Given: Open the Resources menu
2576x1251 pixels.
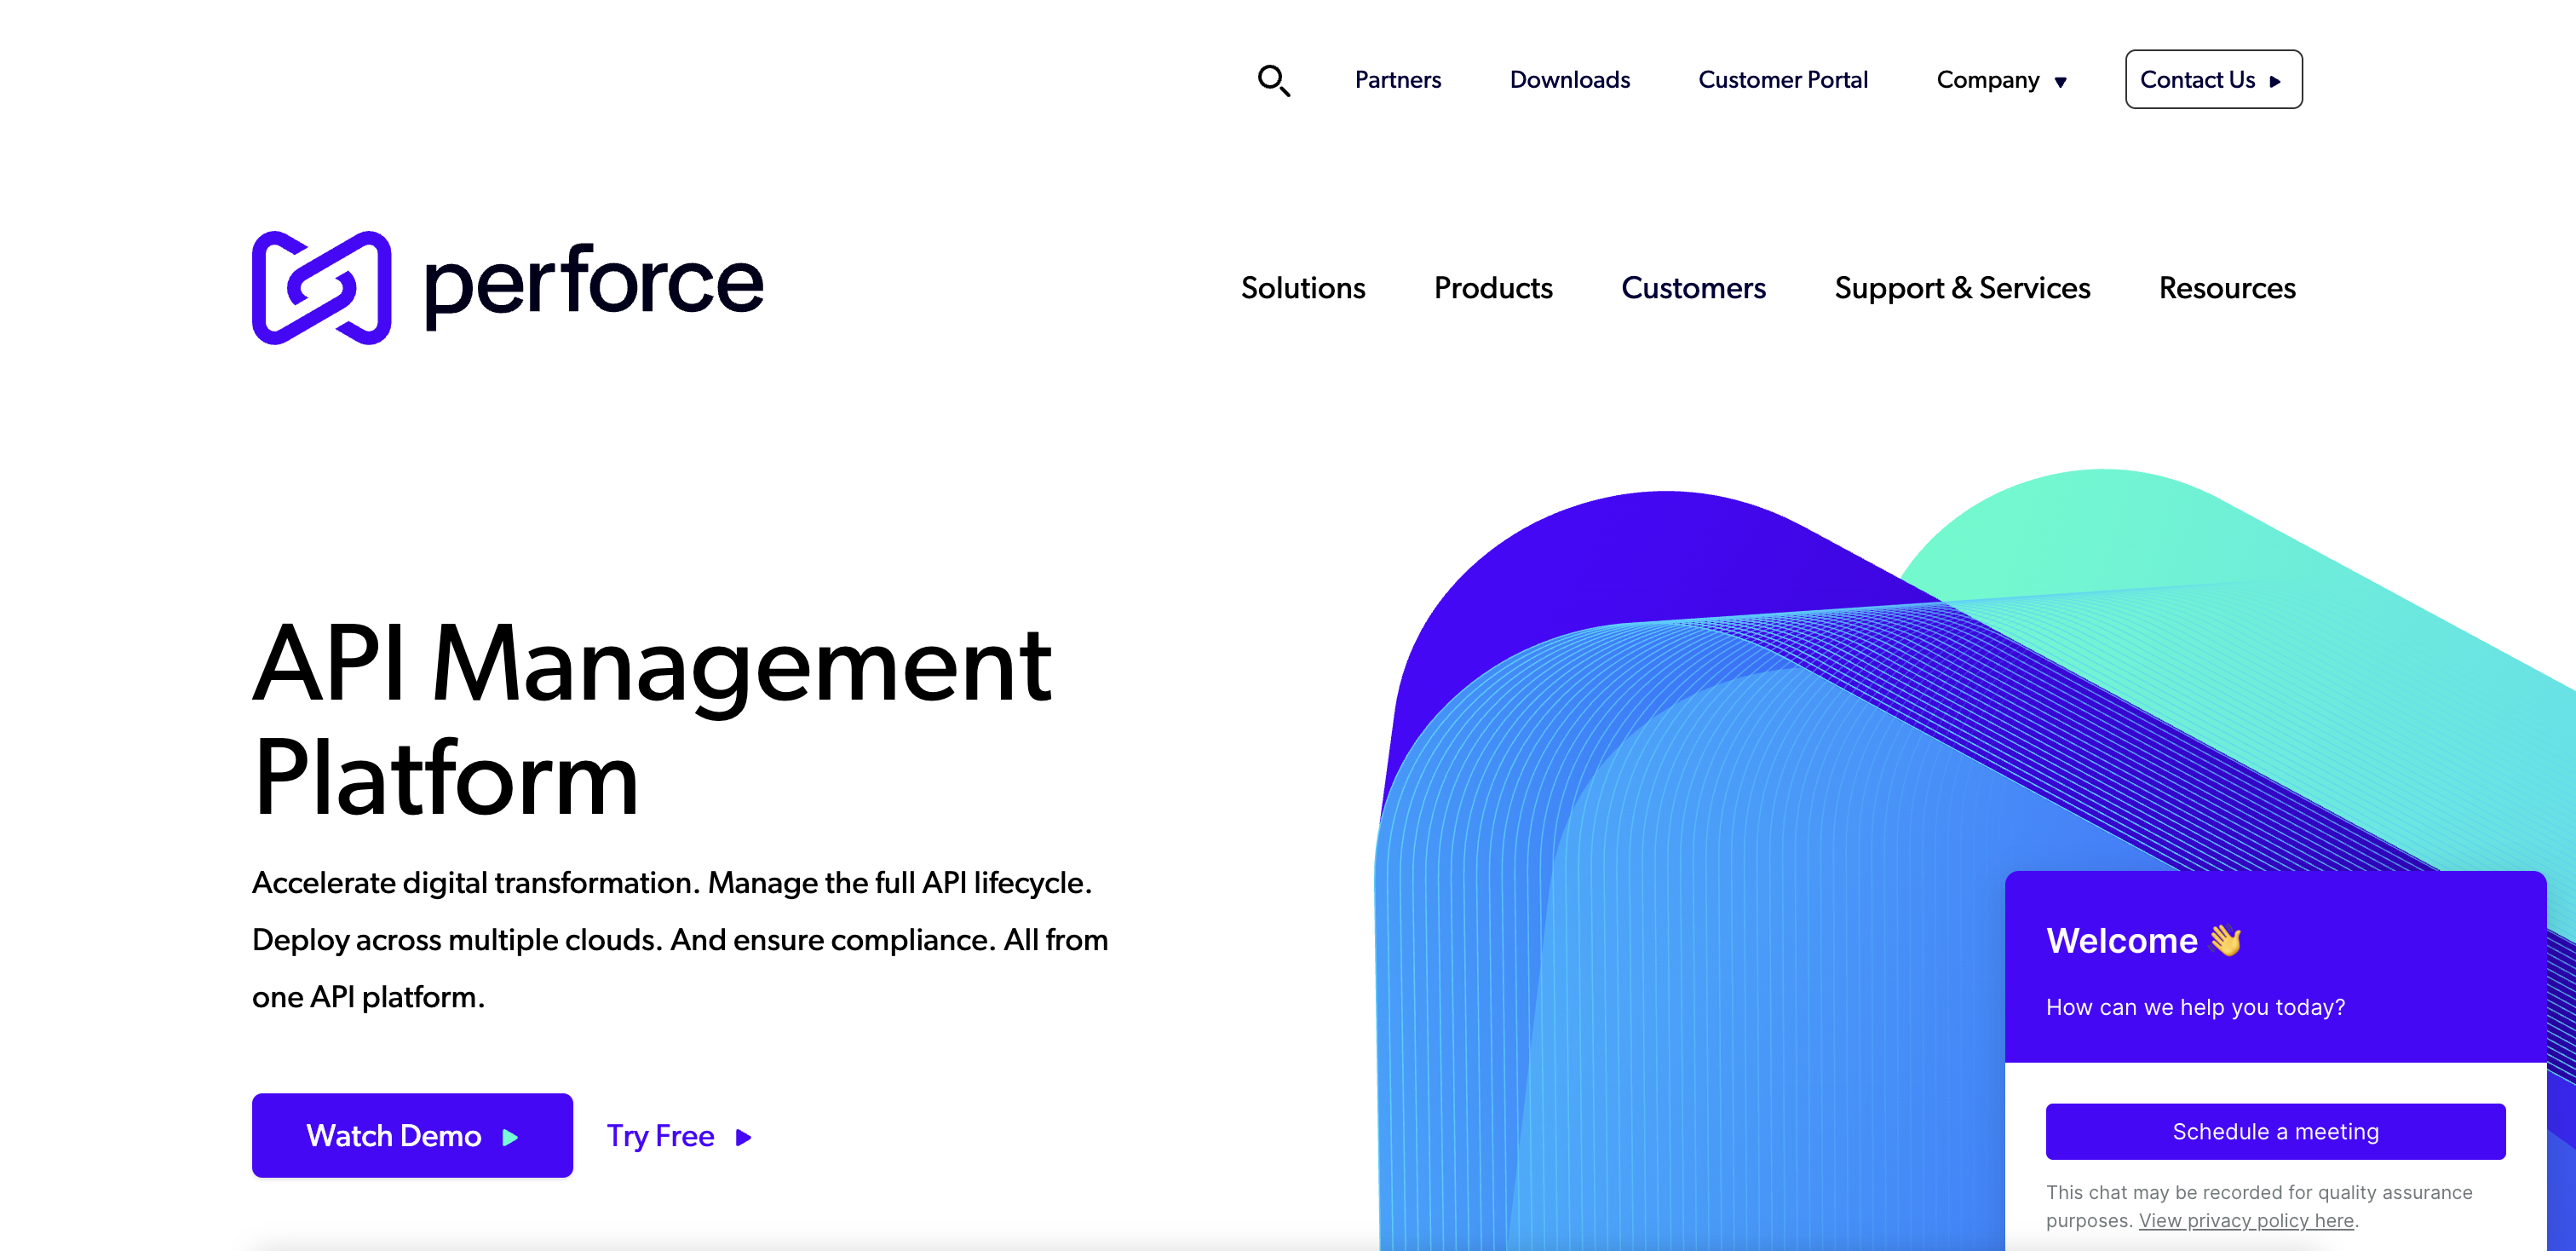Looking at the screenshot, I should (x=2226, y=288).
